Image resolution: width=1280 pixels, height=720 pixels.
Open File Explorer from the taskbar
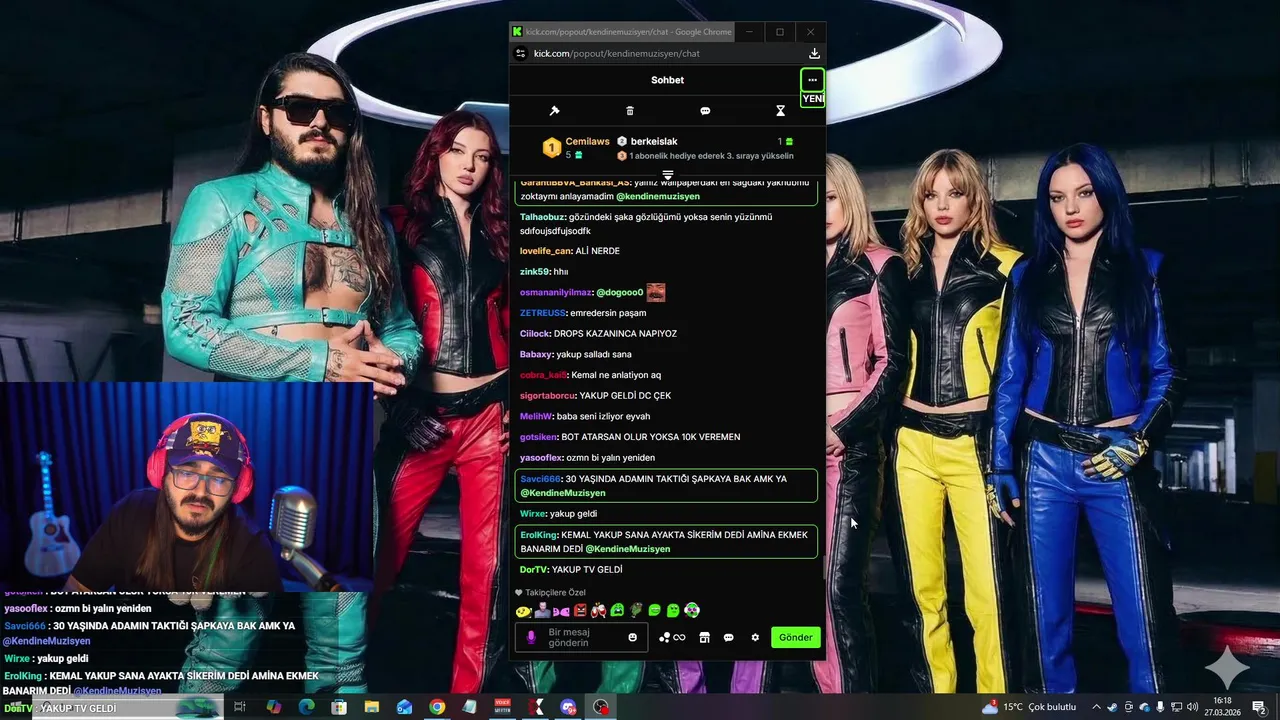click(372, 707)
